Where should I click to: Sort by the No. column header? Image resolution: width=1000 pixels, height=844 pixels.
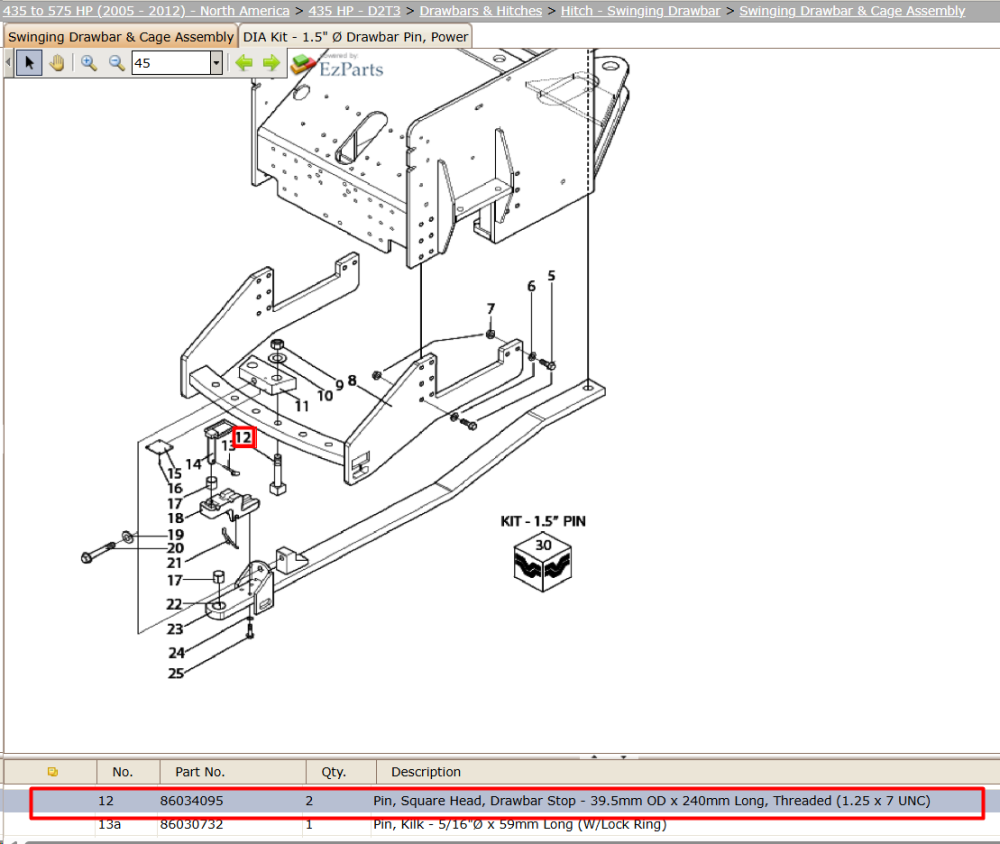(122, 772)
